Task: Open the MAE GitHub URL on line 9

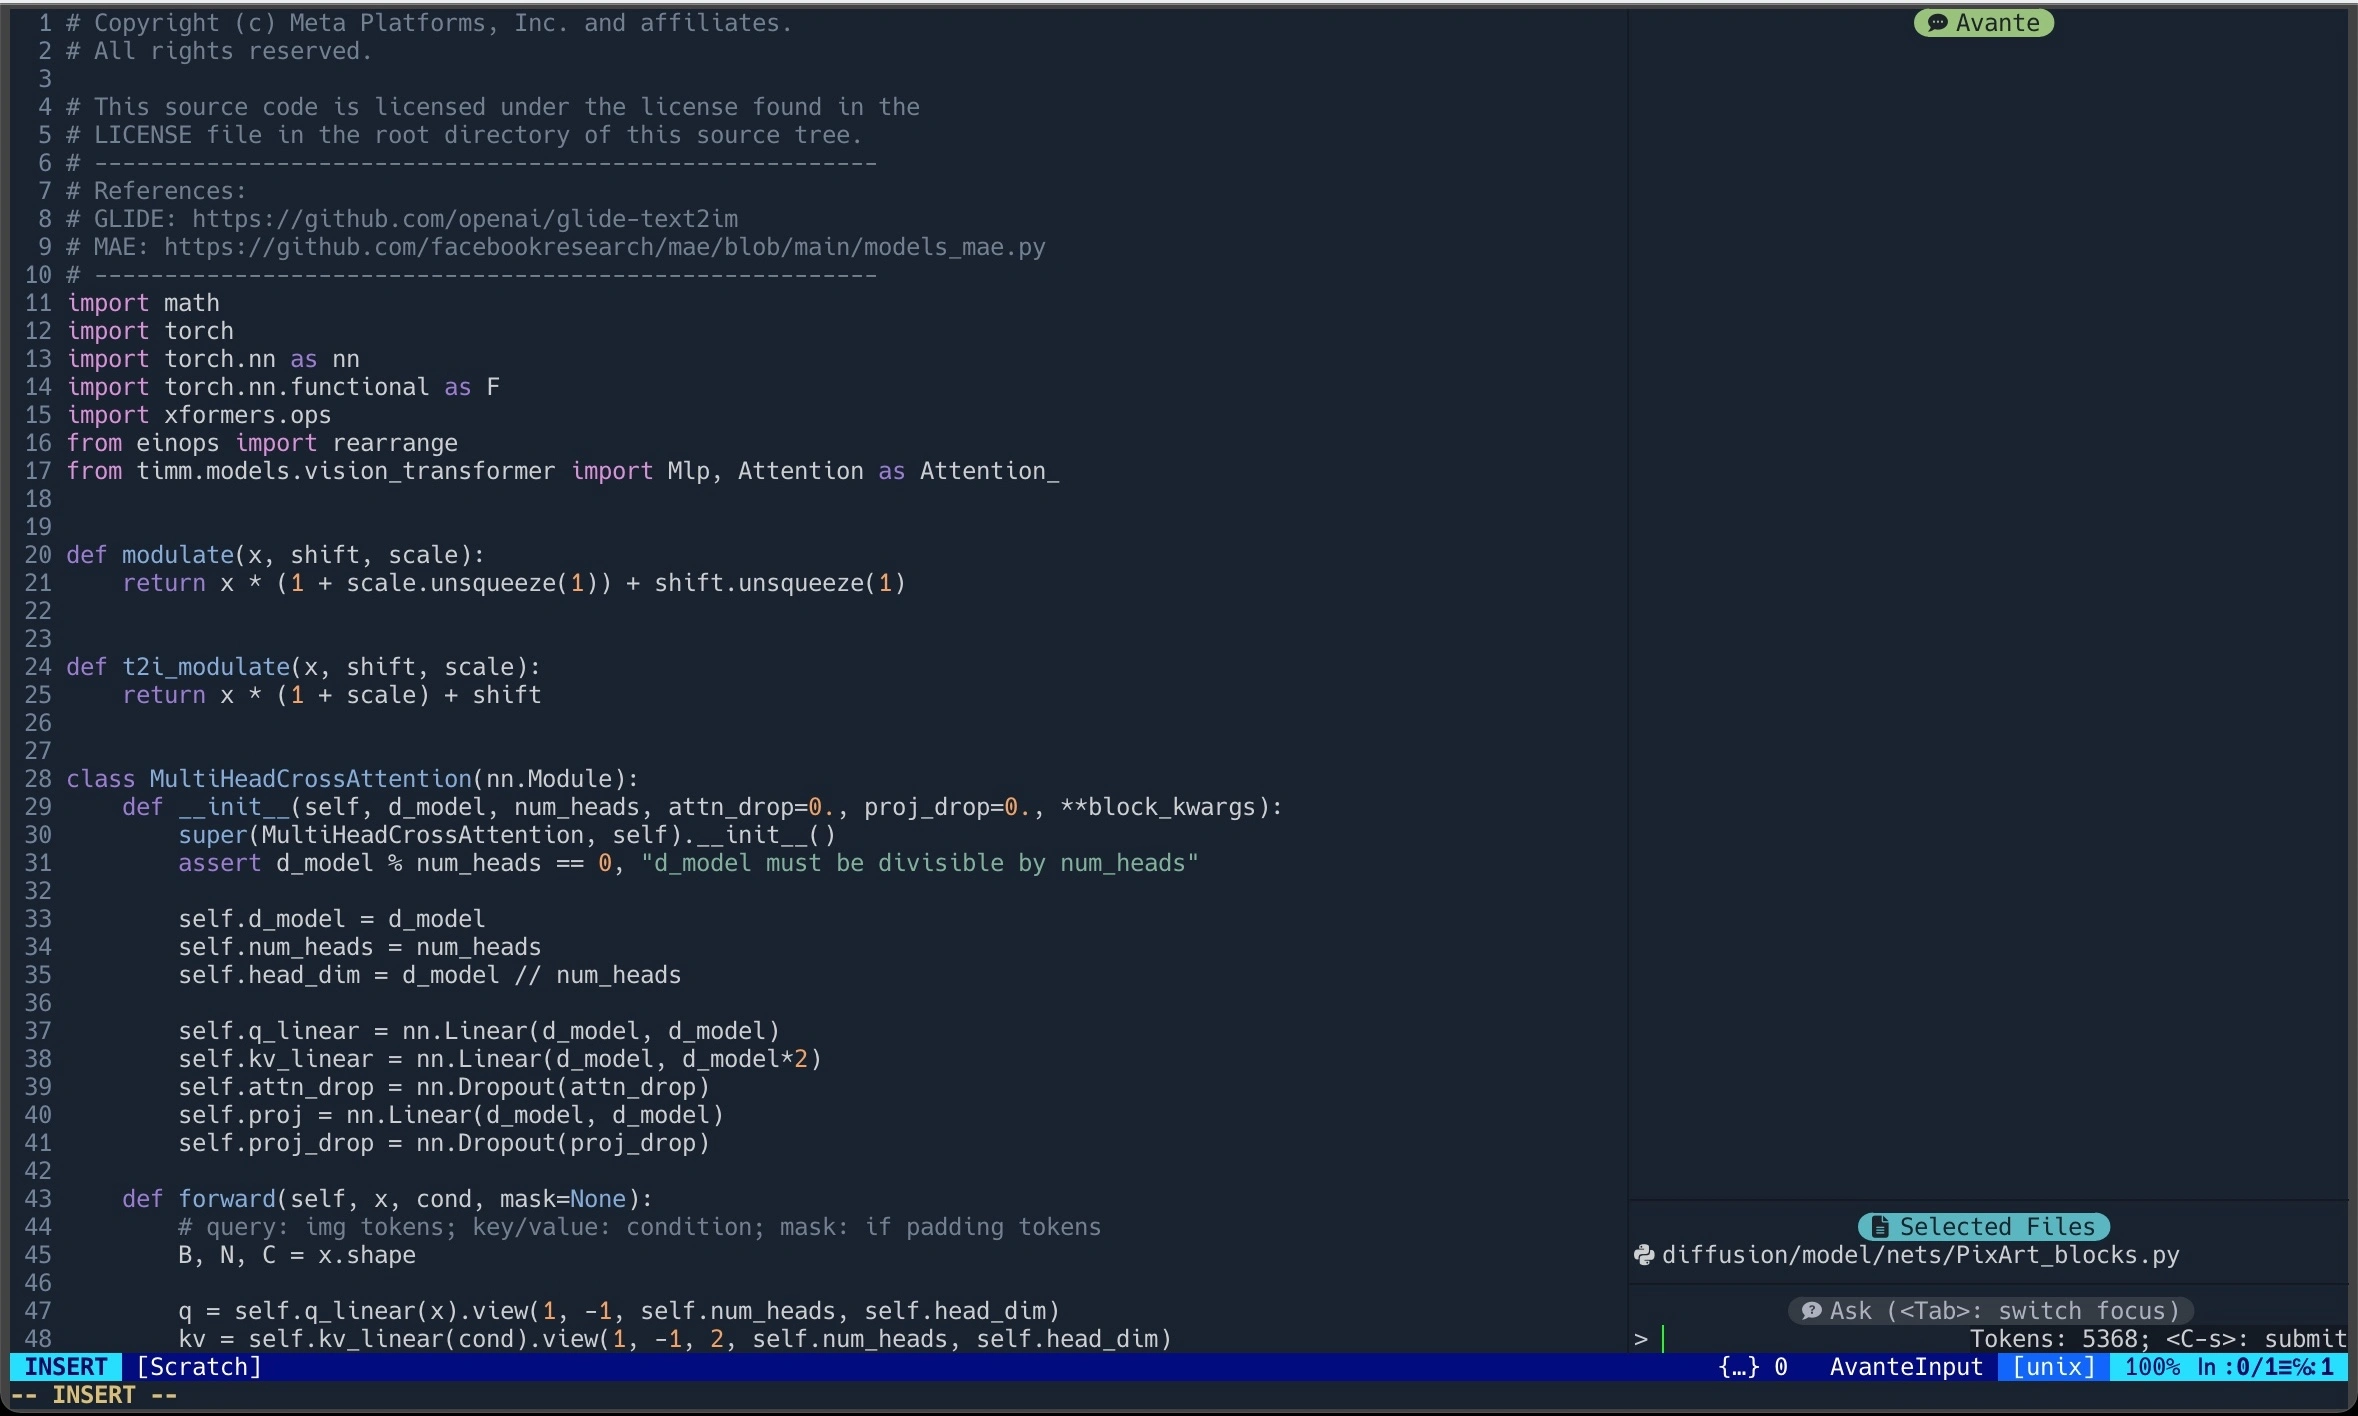Action: point(604,247)
